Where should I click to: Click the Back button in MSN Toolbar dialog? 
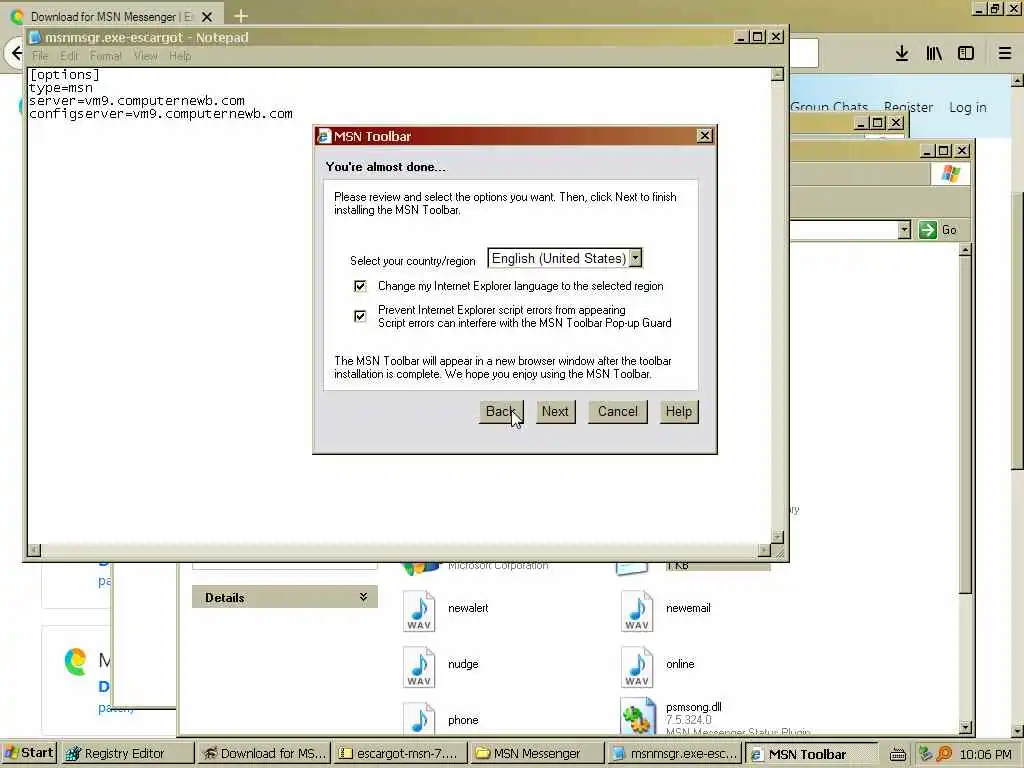pos(501,411)
